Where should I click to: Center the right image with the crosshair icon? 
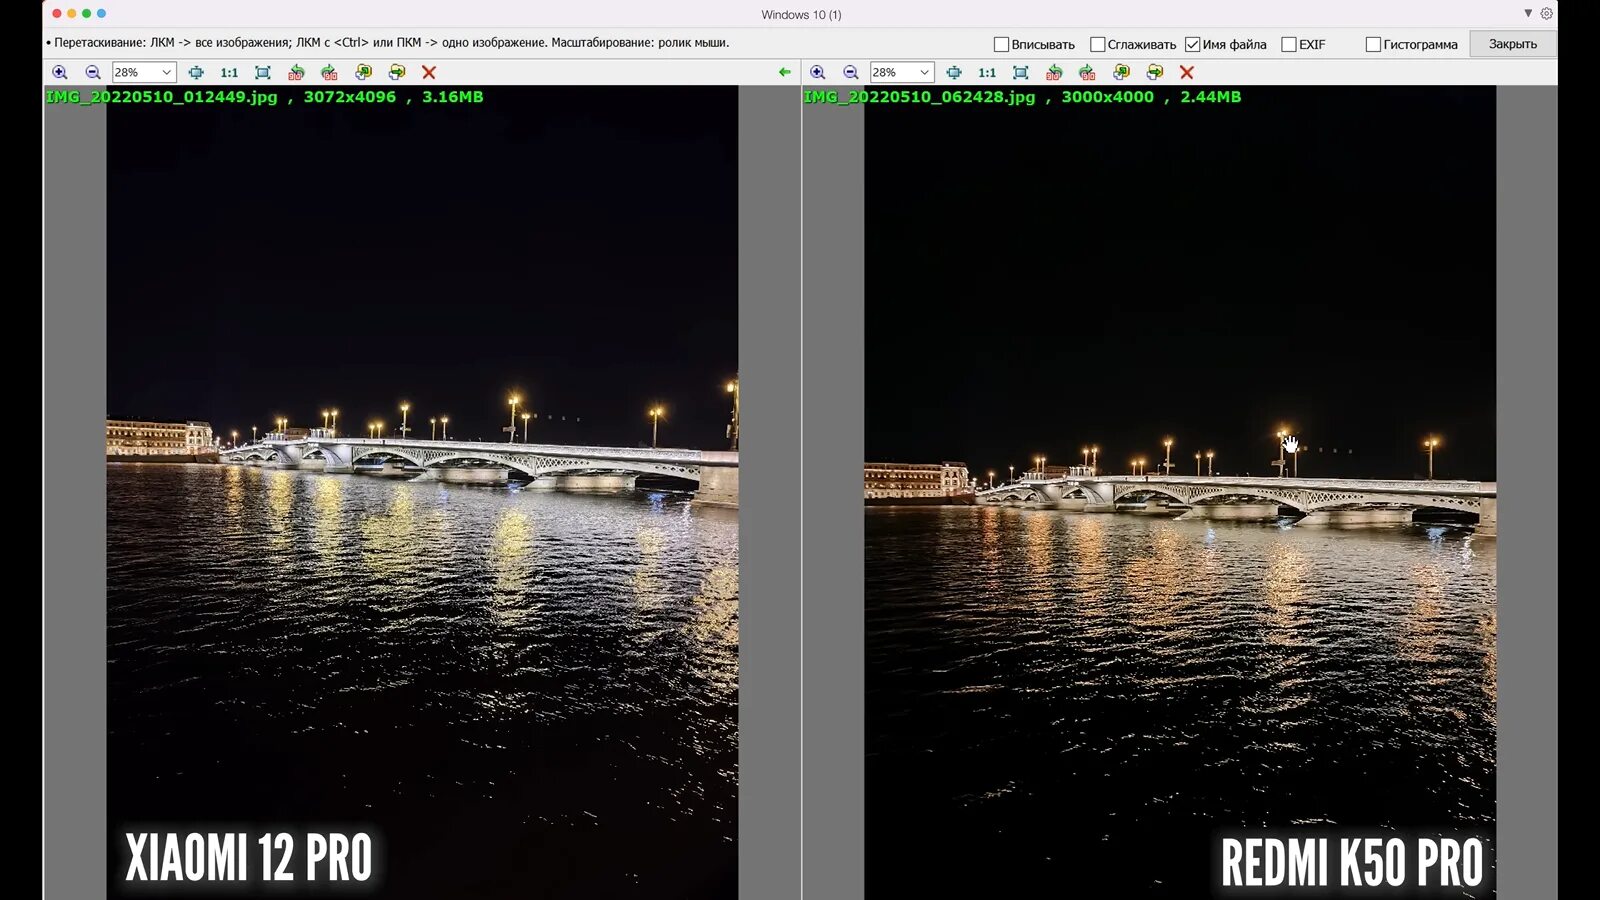(954, 72)
